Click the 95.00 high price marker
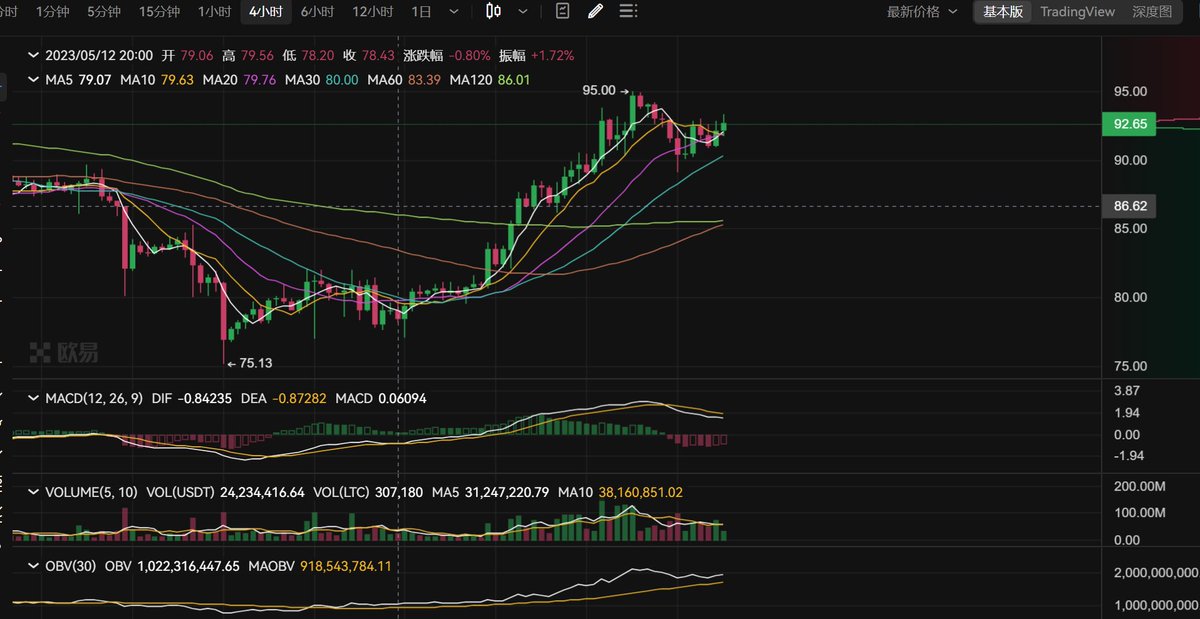This screenshot has height=619, width=1200. point(605,90)
